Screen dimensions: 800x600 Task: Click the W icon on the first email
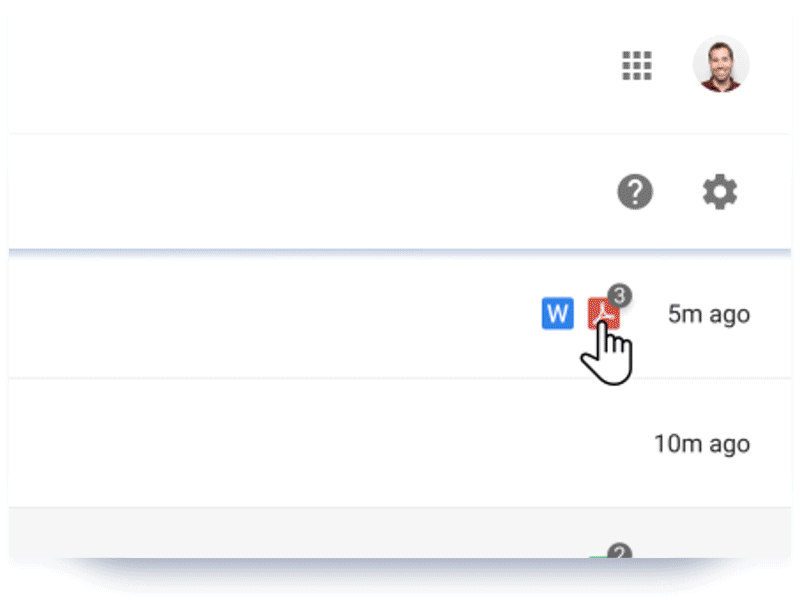tap(557, 314)
